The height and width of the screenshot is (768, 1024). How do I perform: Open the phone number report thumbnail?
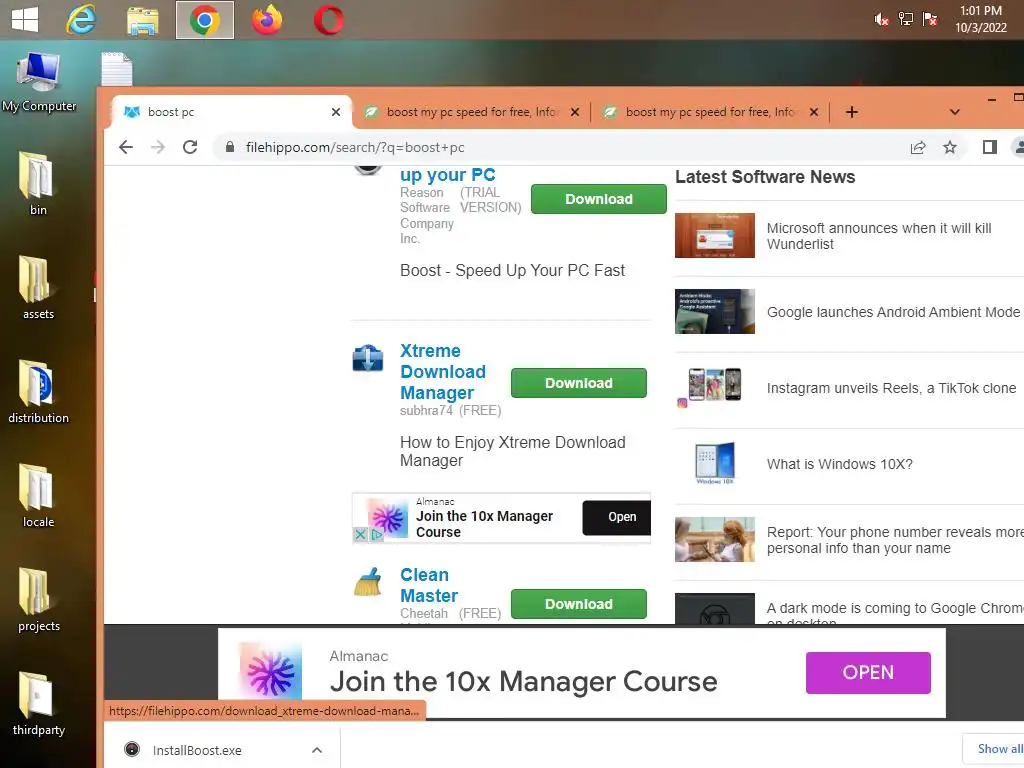tap(714, 539)
